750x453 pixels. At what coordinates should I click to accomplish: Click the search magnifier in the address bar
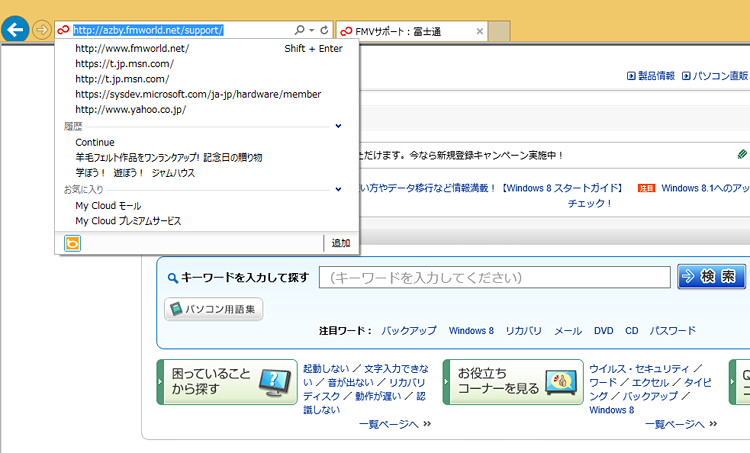click(299, 30)
